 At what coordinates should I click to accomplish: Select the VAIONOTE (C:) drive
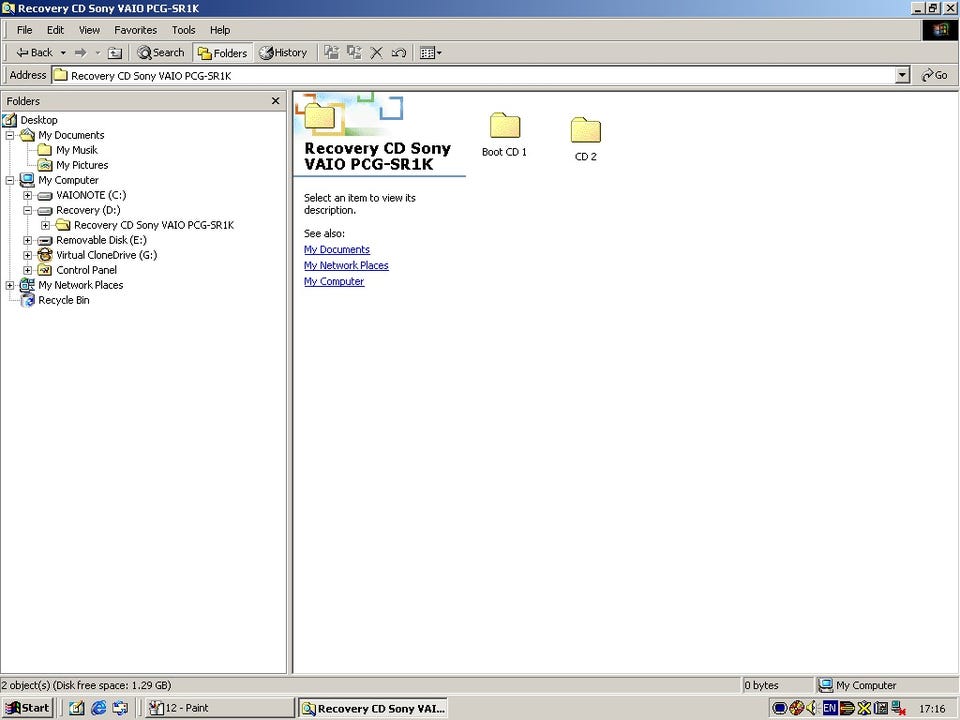click(91, 195)
